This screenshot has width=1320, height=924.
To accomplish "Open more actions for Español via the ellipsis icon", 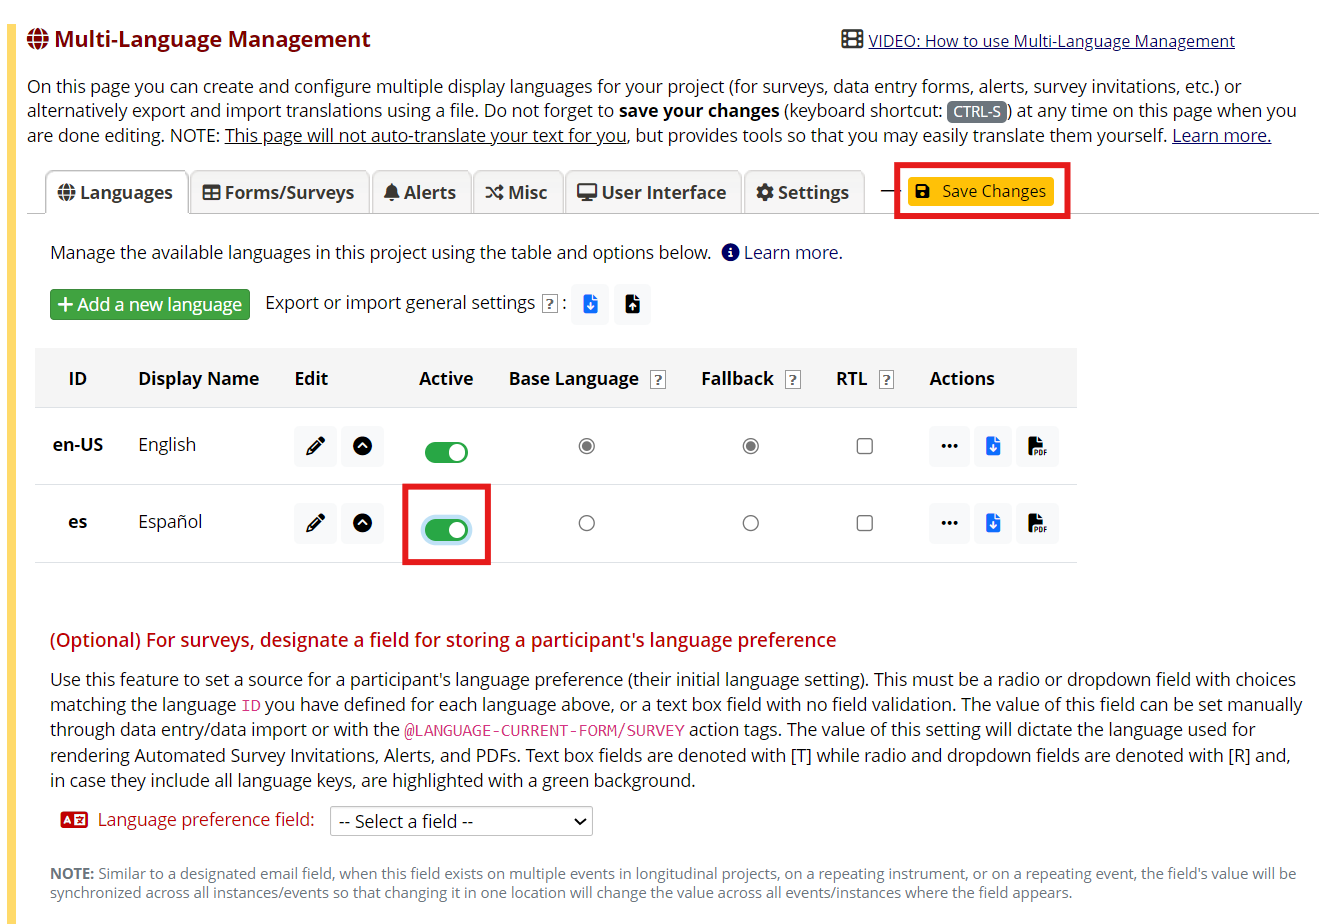I will tap(949, 522).
